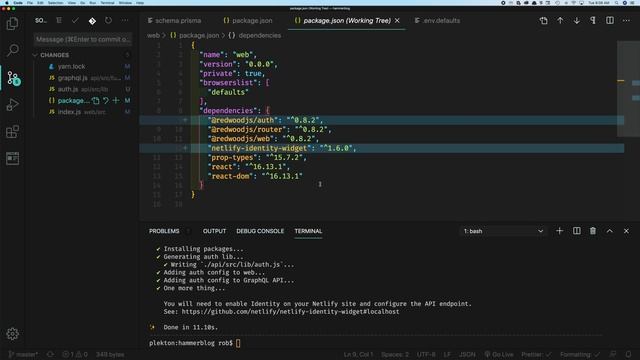Go to previous change arrow in editor toolbar
The width and height of the screenshot is (640, 360).
click(x=560, y=20)
